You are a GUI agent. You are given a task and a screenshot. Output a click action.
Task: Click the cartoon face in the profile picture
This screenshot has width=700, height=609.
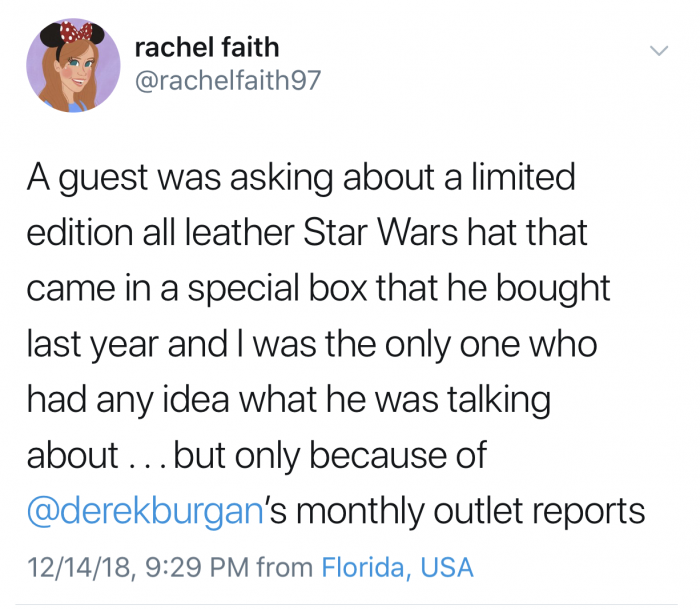[75, 69]
